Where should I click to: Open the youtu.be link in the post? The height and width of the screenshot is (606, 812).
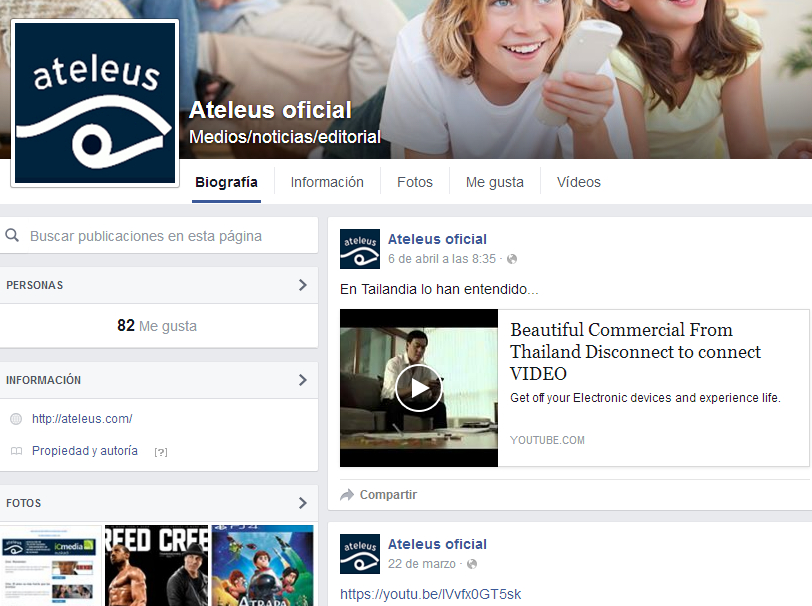point(430,594)
